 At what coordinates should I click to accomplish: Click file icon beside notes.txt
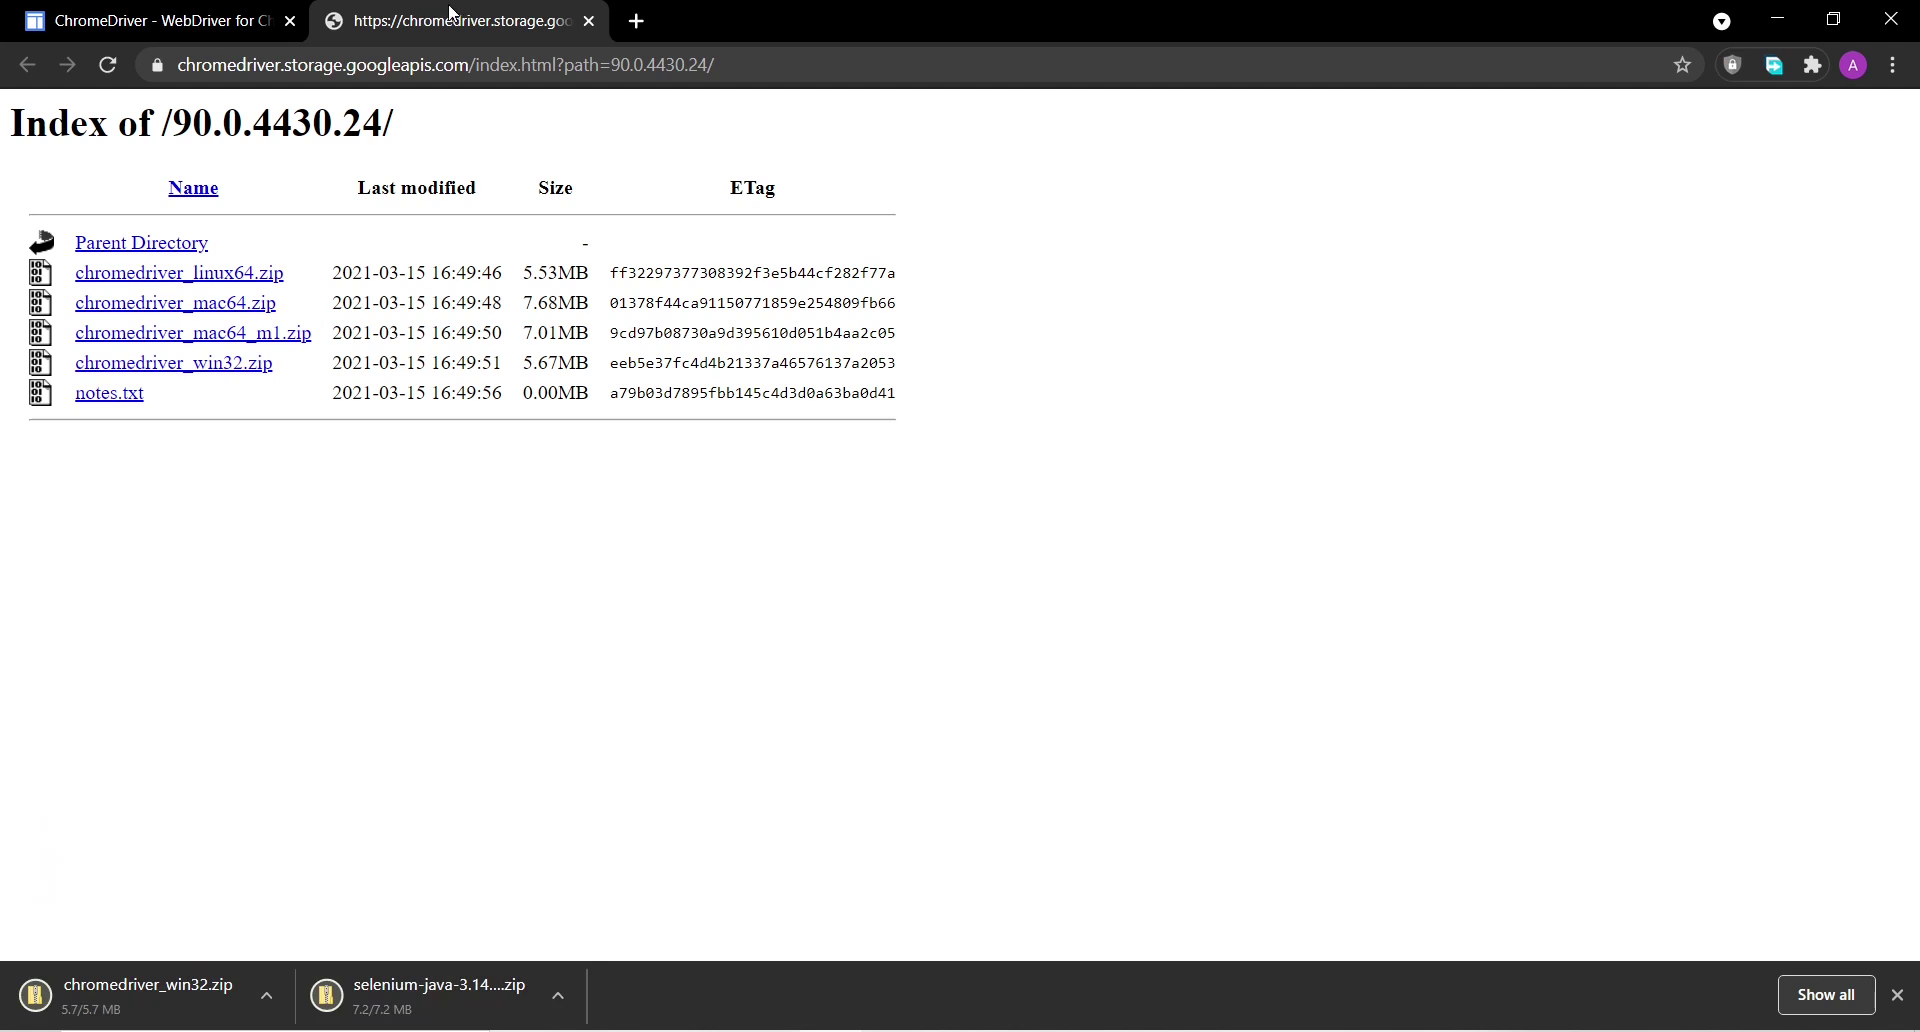click(x=41, y=393)
